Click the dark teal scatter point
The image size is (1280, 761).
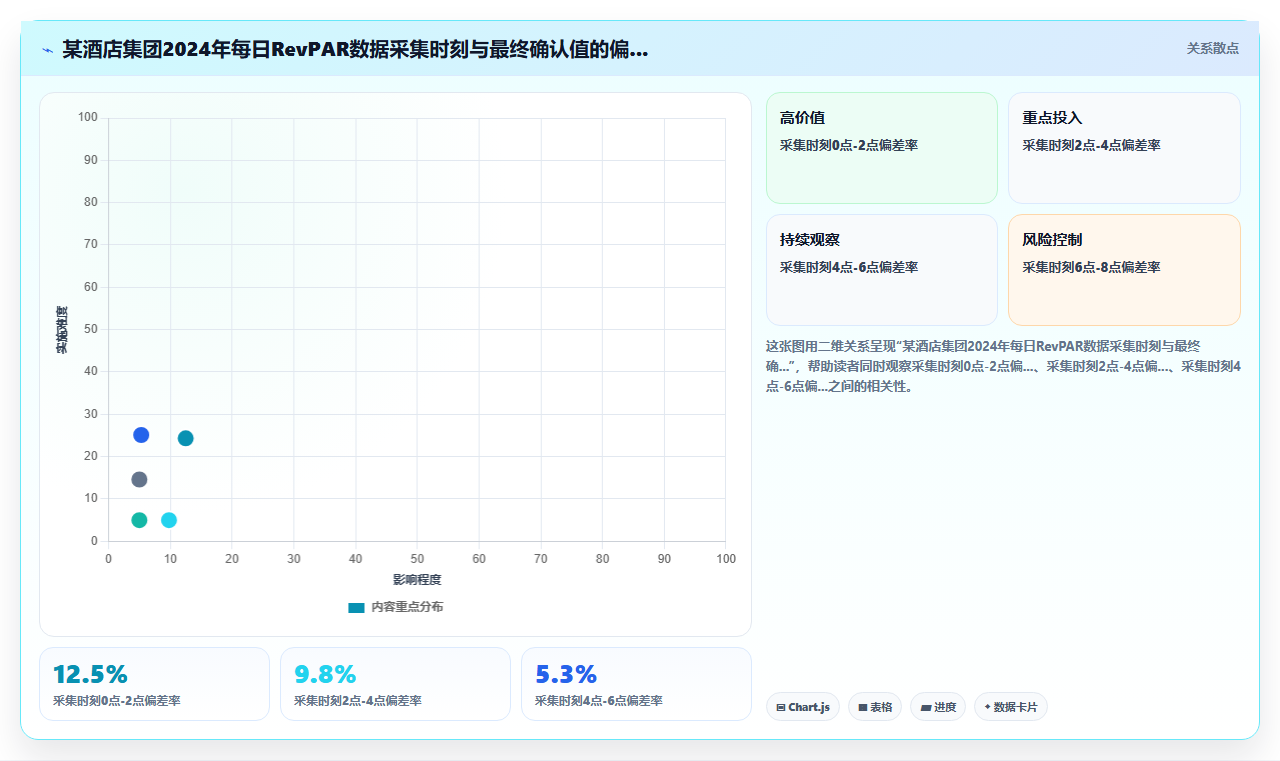pos(186,438)
